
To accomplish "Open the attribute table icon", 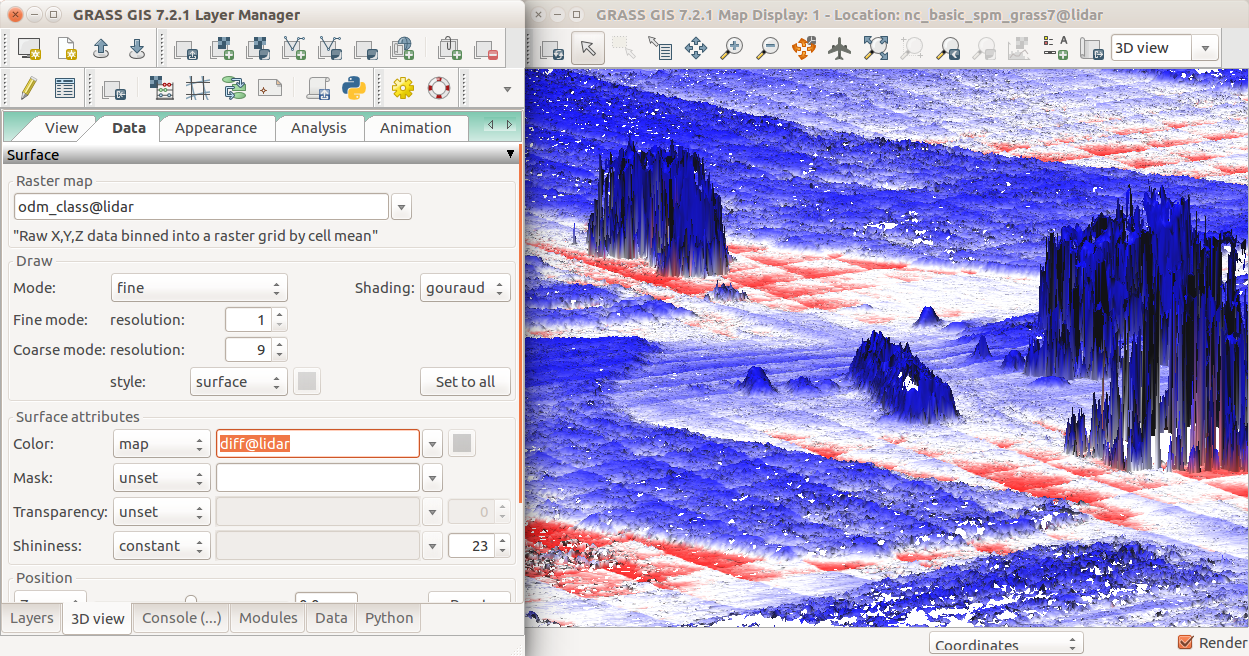I will point(65,88).
